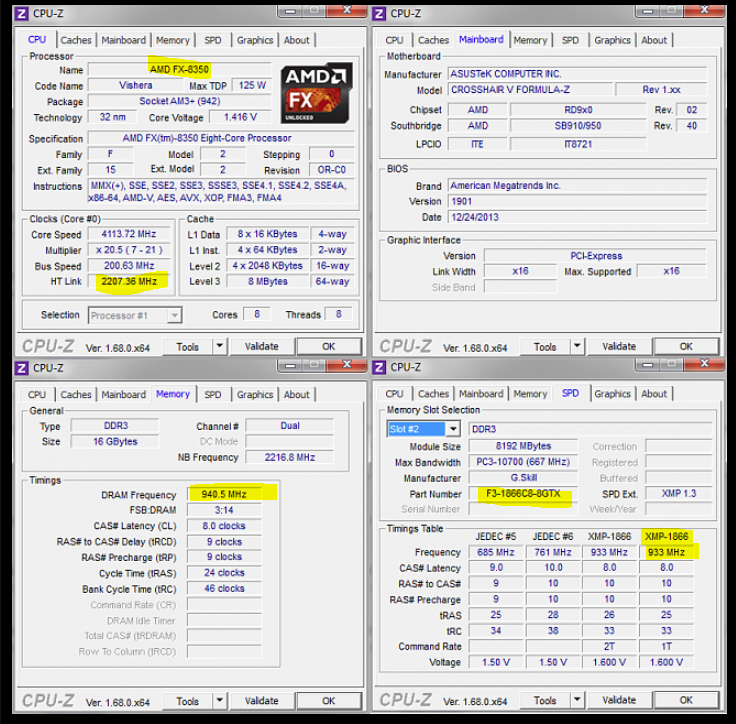Click Tools button in Mainboard window
This screenshot has width=736, height=724.
point(545,347)
